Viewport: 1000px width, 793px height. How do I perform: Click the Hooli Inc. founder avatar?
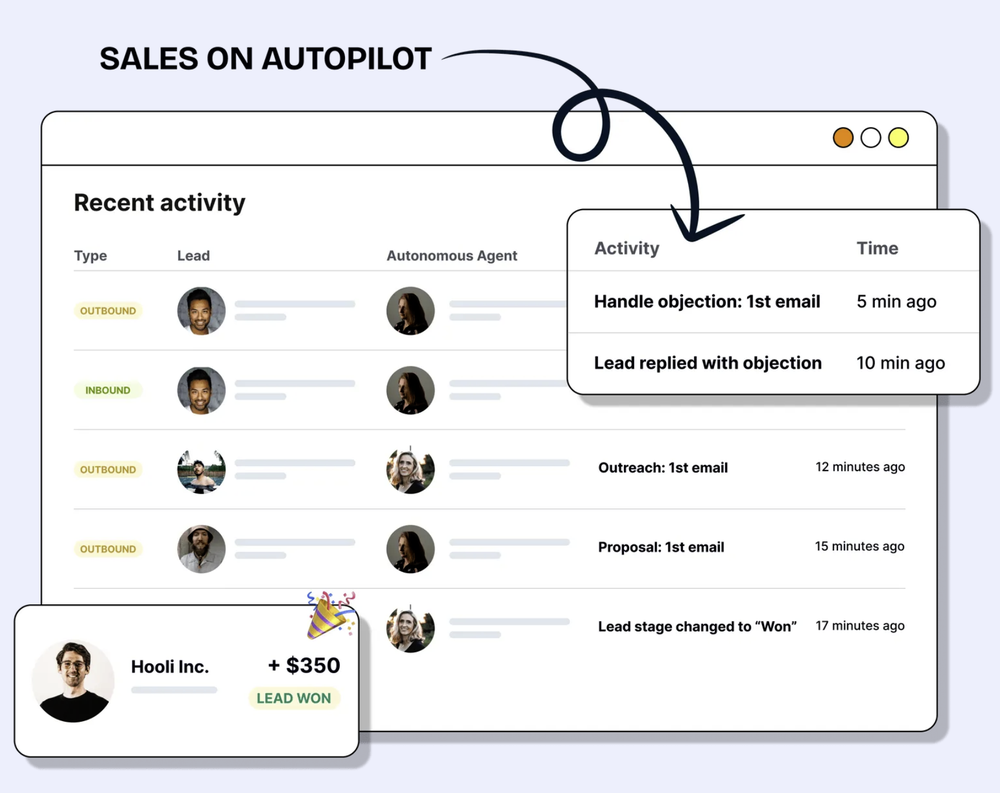(x=73, y=681)
